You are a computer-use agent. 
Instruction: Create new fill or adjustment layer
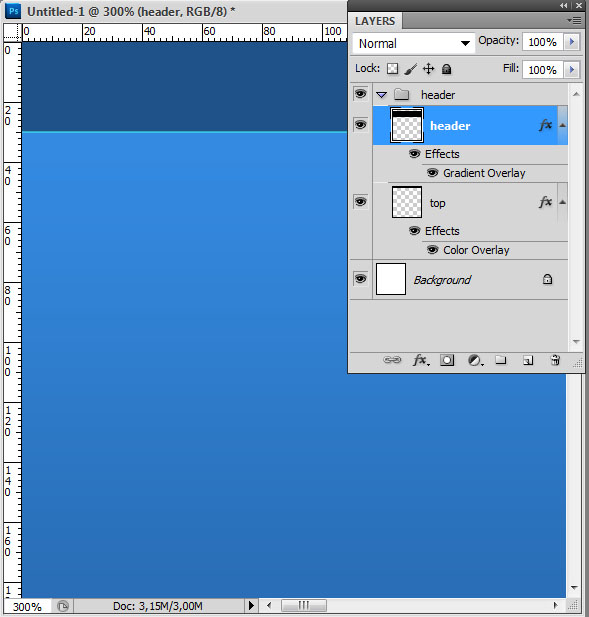point(475,360)
